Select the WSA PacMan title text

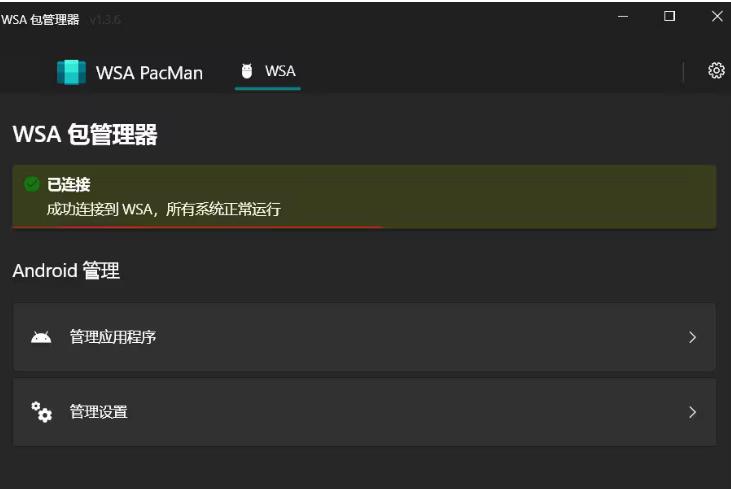149,73
